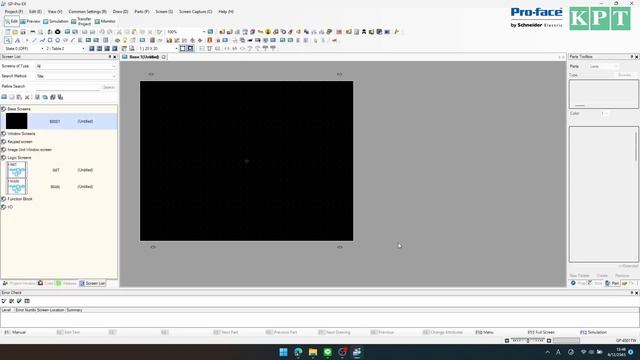The height and width of the screenshot is (360, 640).
Task: Click the yellow smiley face toolbar icon
Action: [x=268, y=32]
